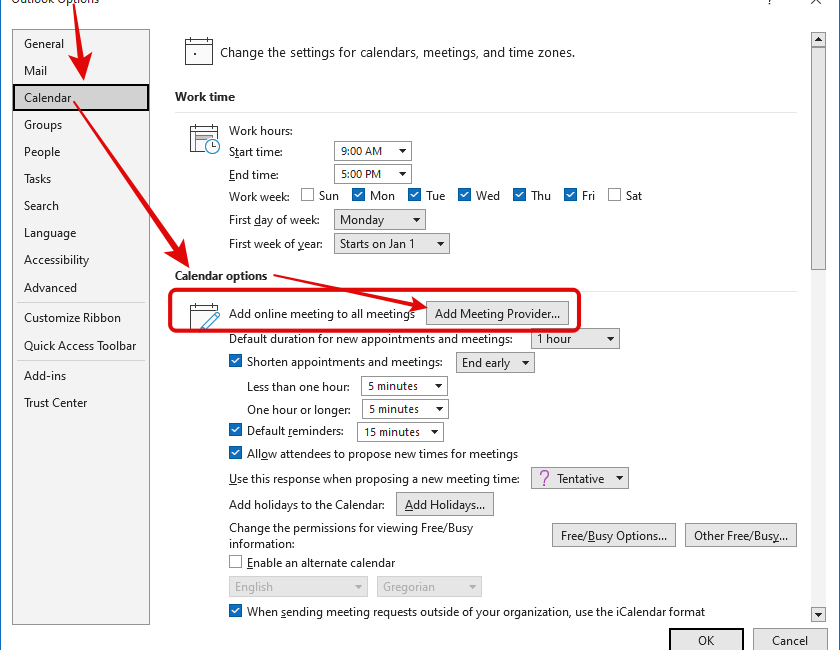Screen dimensions: 840x650
Task: Uncheck Wed in work week
Action: tap(464, 195)
